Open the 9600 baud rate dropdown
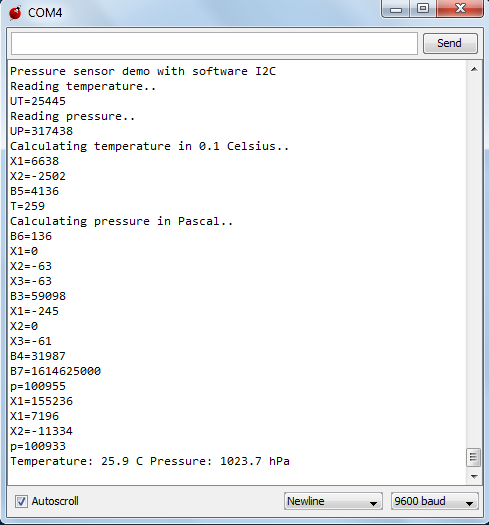The width and height of the screenshot is (489, 525). tap(434, 501)
